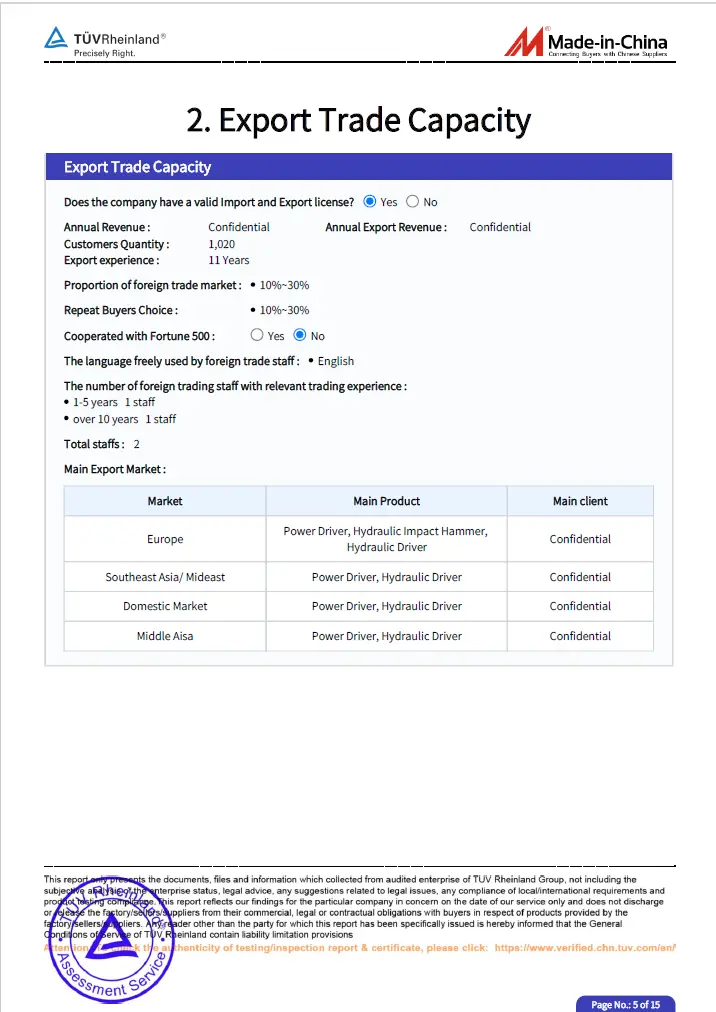Select the Middle Aisa cell
The width and height of the screenshot is (716, 1012).
click(165, 636)
